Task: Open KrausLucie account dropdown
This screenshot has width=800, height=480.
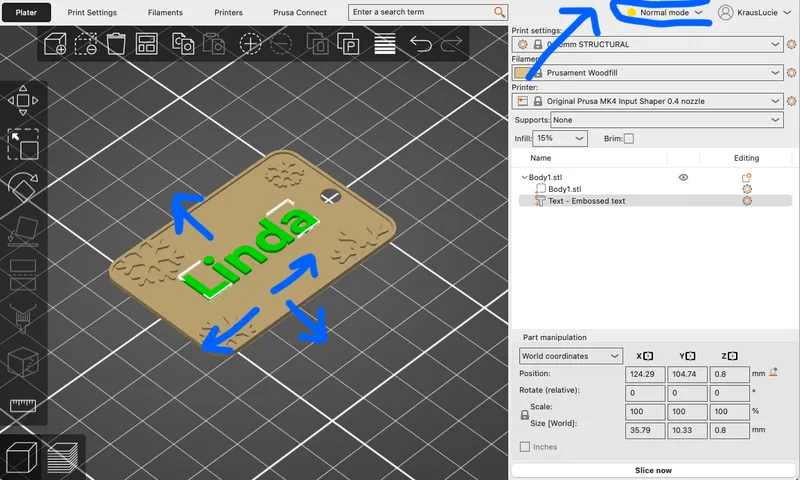Action: [x=755, y=12]
